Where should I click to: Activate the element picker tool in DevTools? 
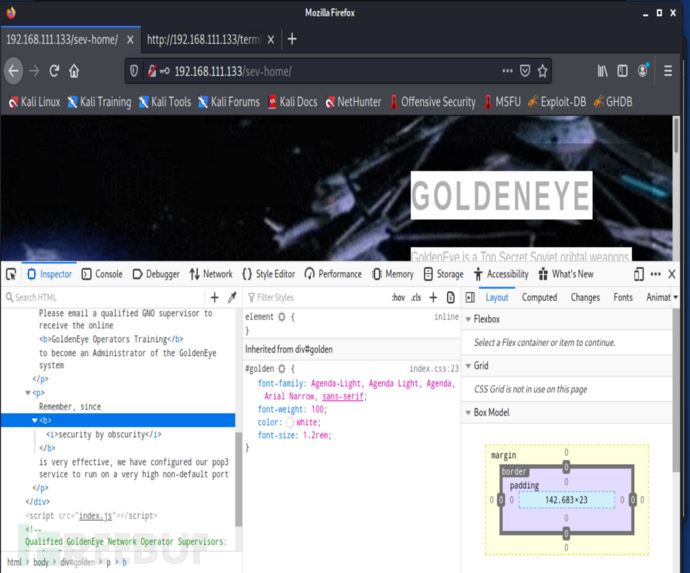tap(11, 274)
